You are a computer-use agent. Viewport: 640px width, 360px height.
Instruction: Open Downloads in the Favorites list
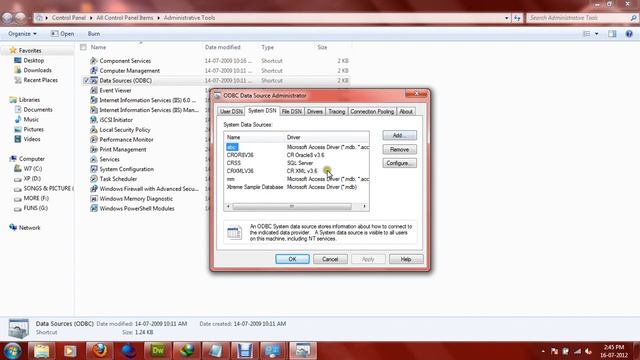tap(37, 70)
